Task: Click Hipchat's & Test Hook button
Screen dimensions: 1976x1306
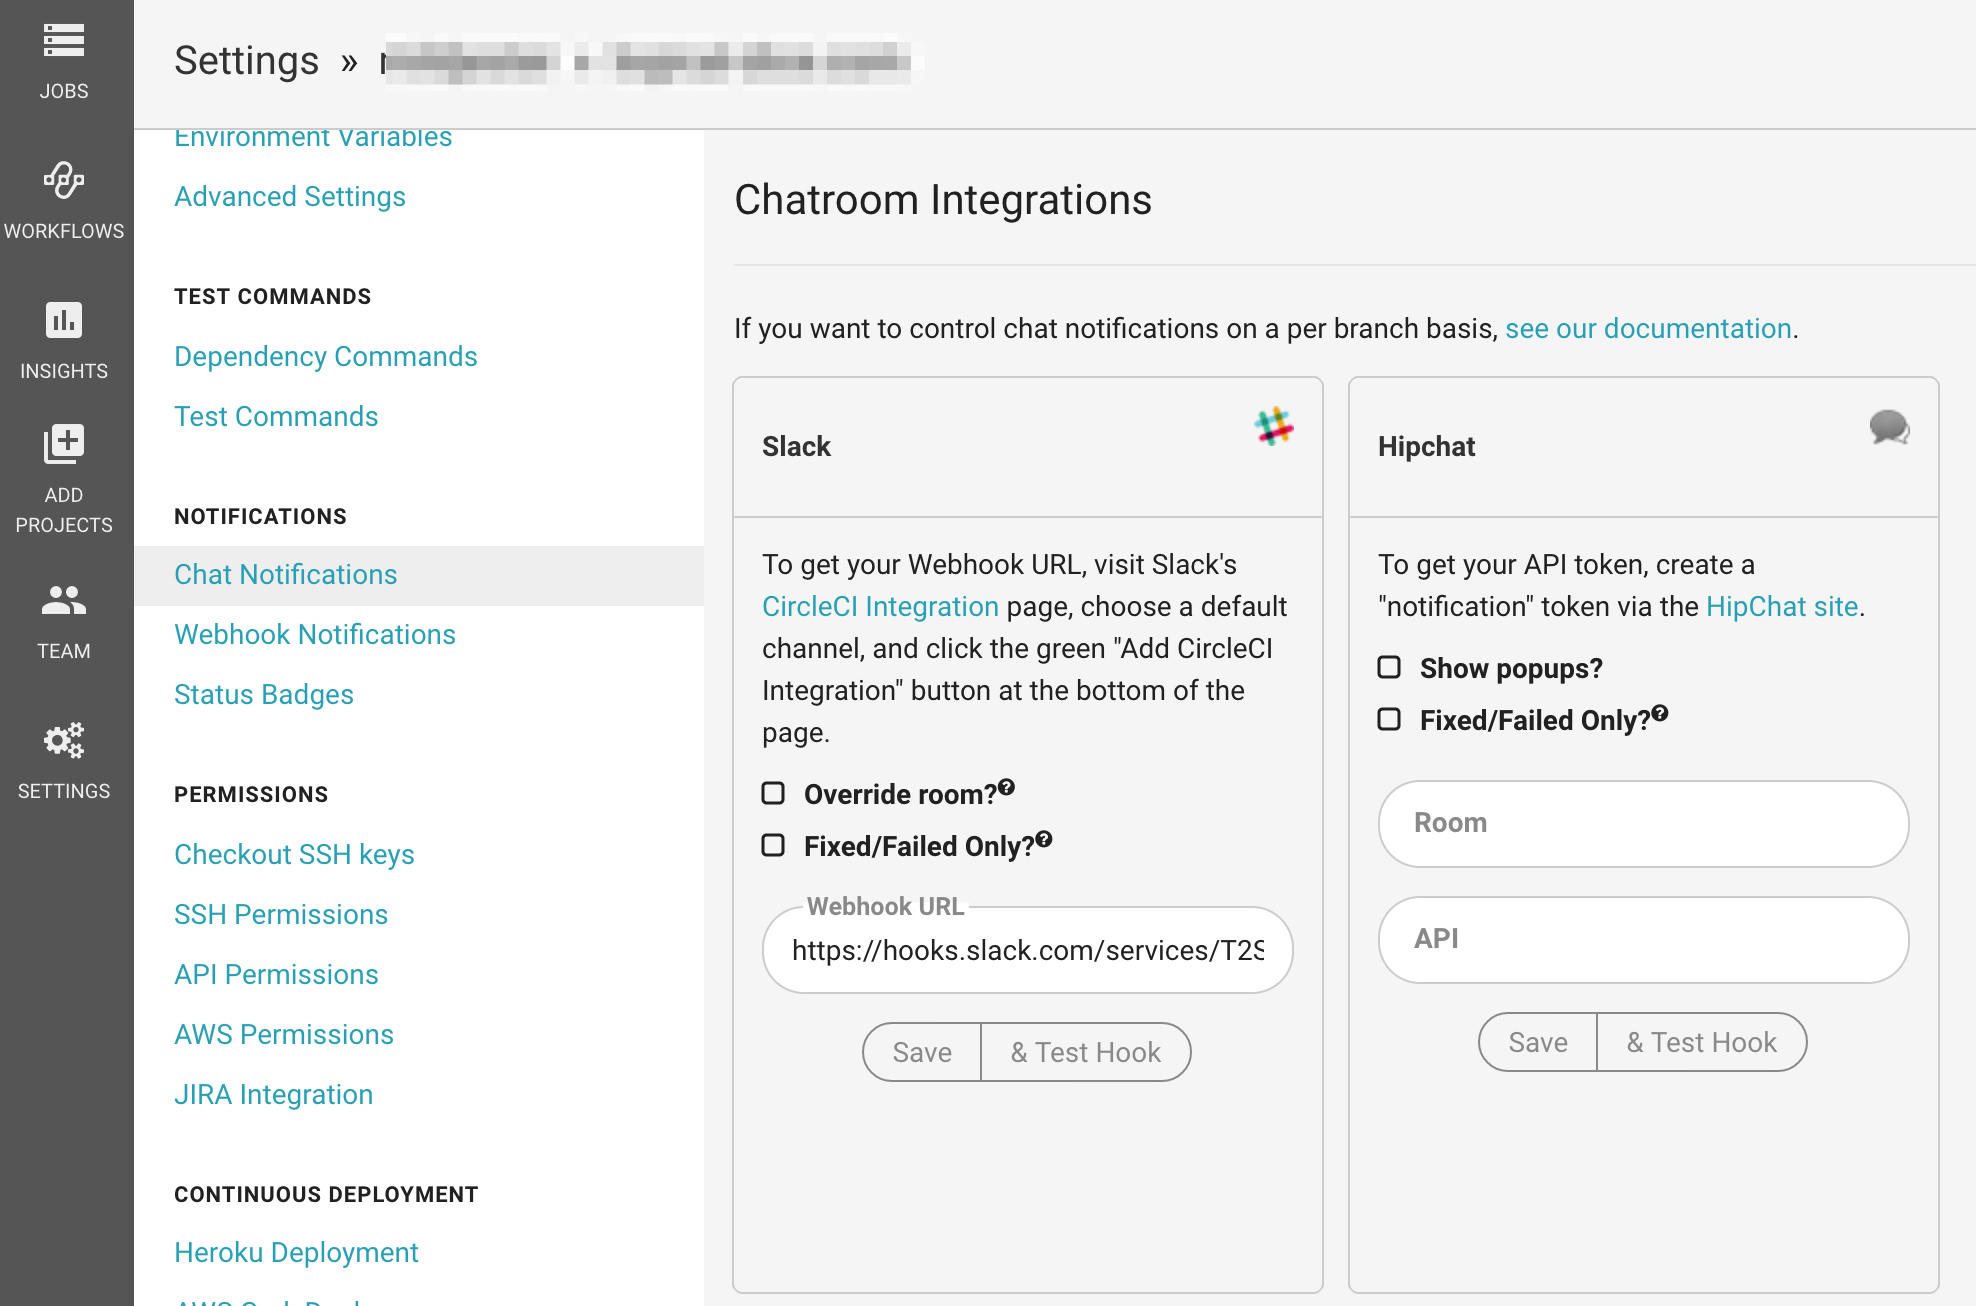Action: [x=1702, y=1042]
